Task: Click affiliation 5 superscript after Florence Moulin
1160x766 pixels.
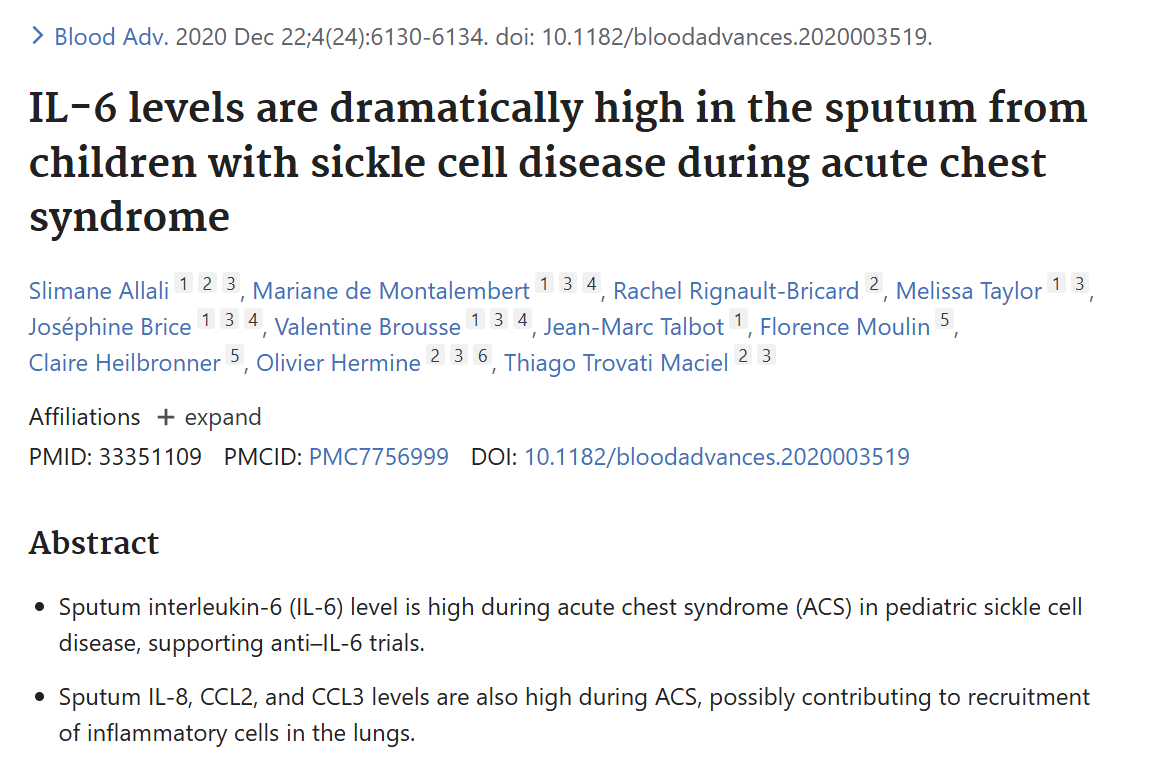Action: tap(944, 320)
